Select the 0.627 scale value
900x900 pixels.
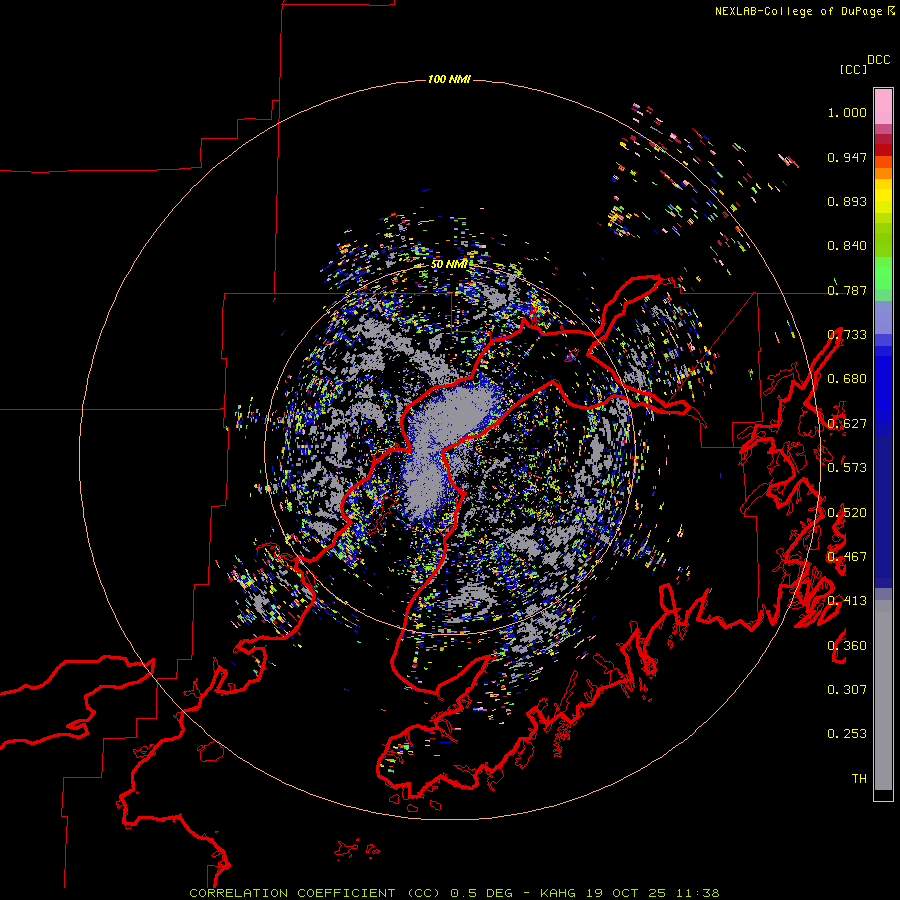pos(847,424)
